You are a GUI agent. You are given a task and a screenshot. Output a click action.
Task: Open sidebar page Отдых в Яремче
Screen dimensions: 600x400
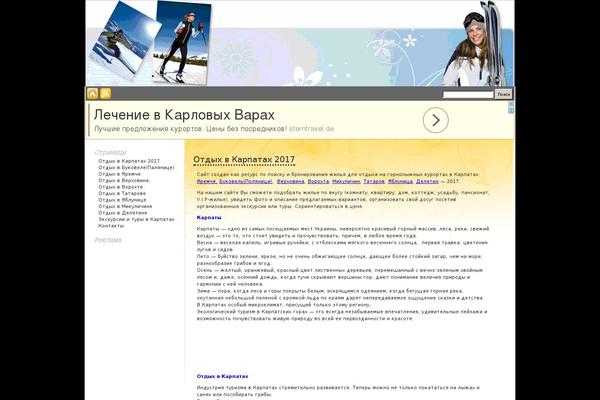119,174
